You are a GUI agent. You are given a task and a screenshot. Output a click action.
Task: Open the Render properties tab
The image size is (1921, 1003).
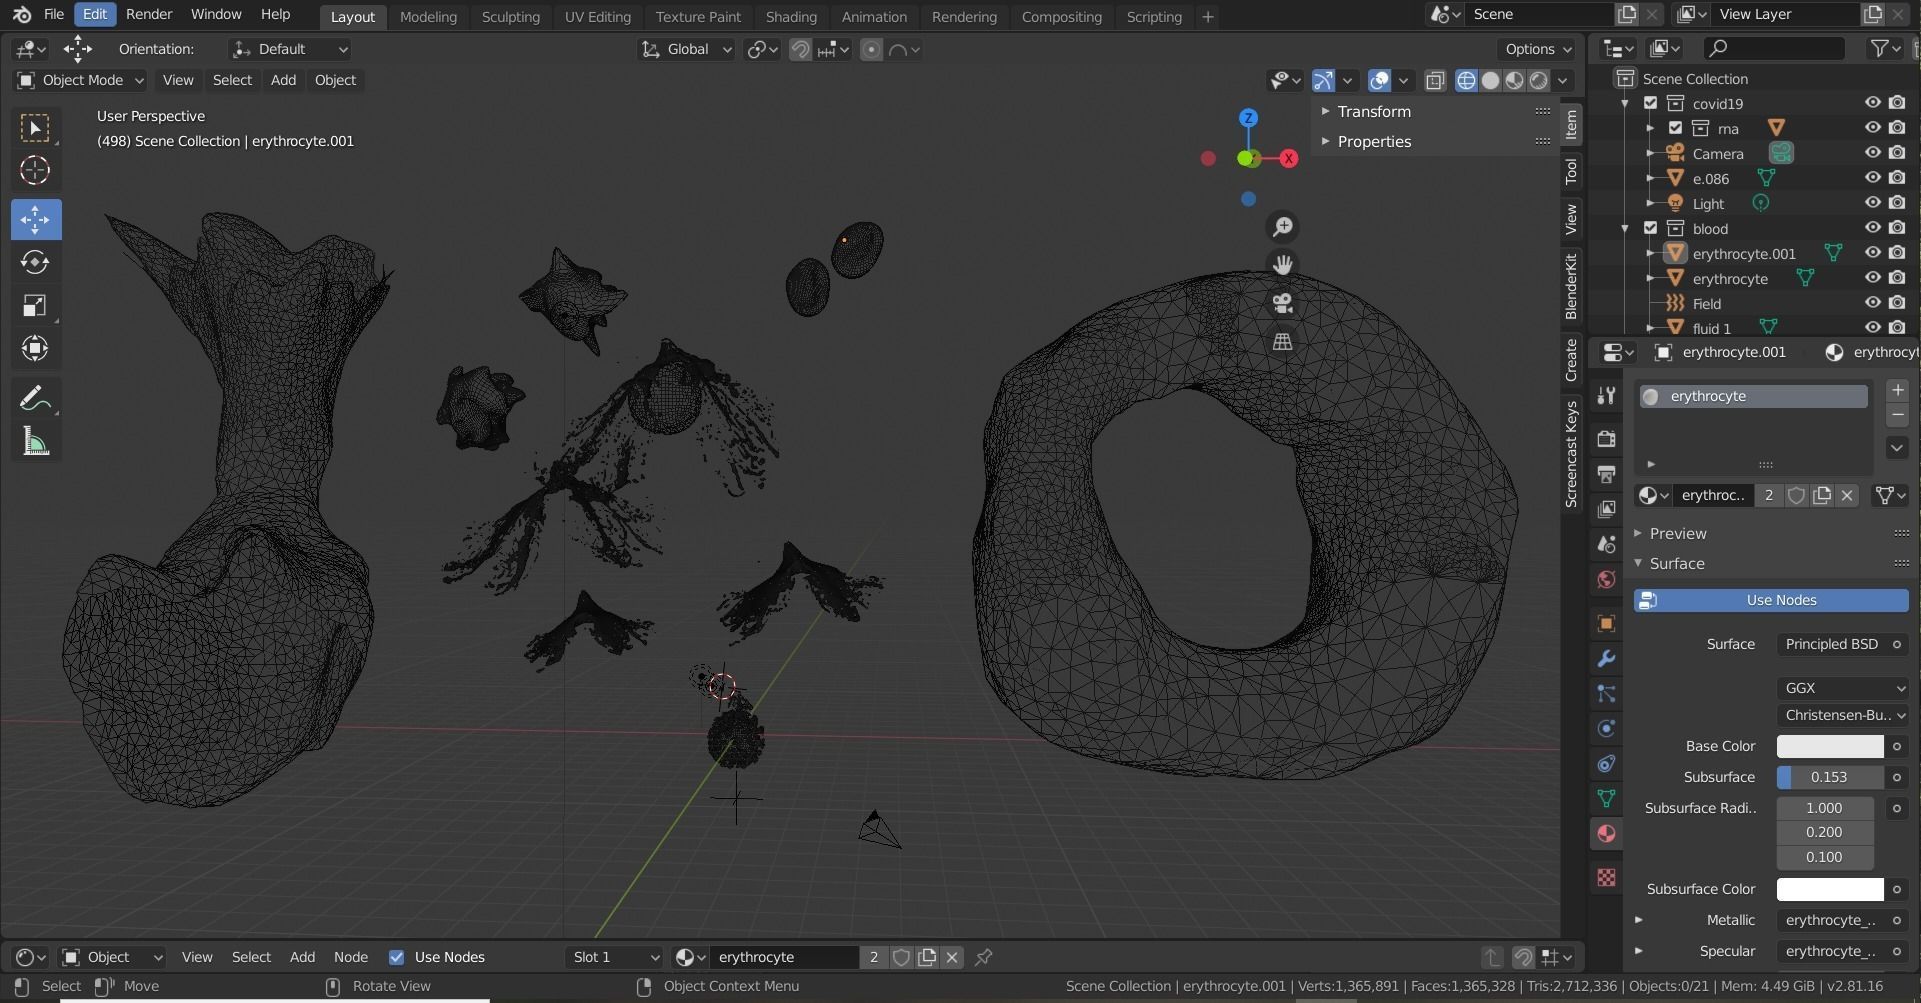[1606, 439]
